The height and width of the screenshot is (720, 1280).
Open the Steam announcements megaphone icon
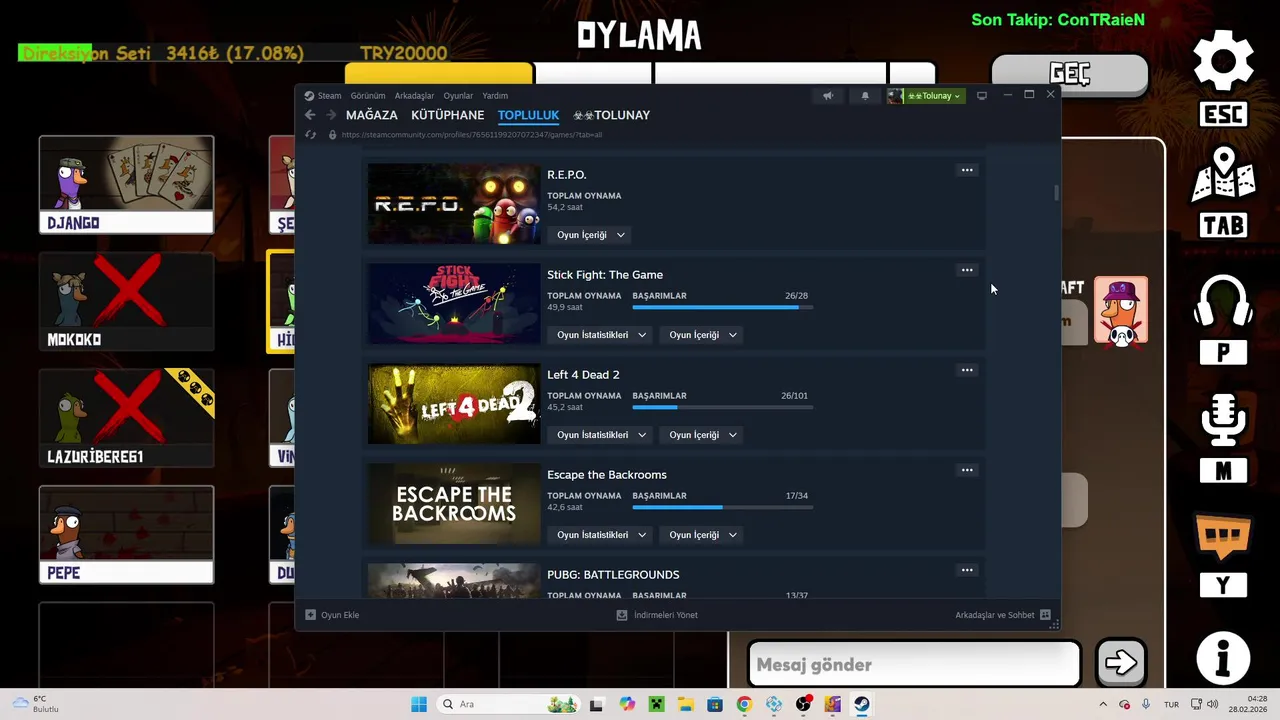click(828, 96)
